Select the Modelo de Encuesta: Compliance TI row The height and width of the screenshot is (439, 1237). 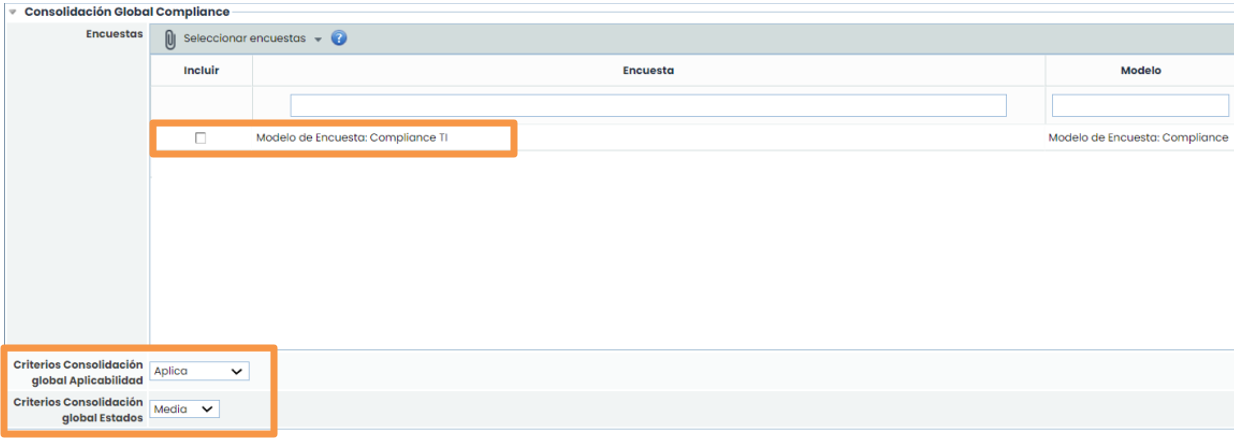(x=352, y=138)
